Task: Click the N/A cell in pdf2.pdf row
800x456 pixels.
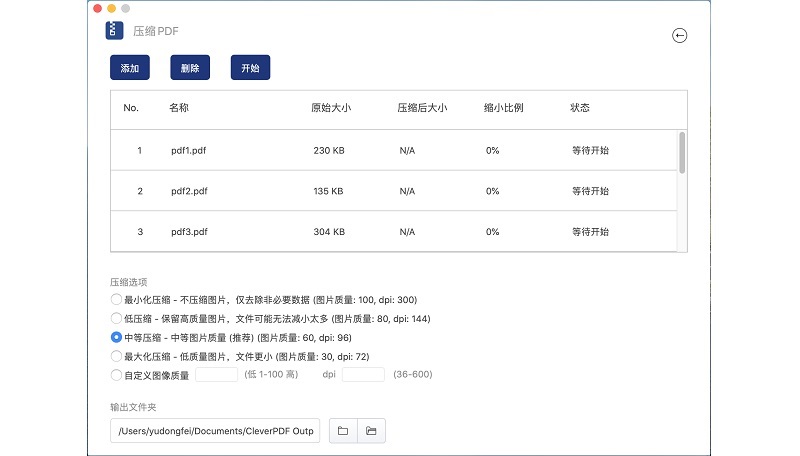Action: click(407, 191)
